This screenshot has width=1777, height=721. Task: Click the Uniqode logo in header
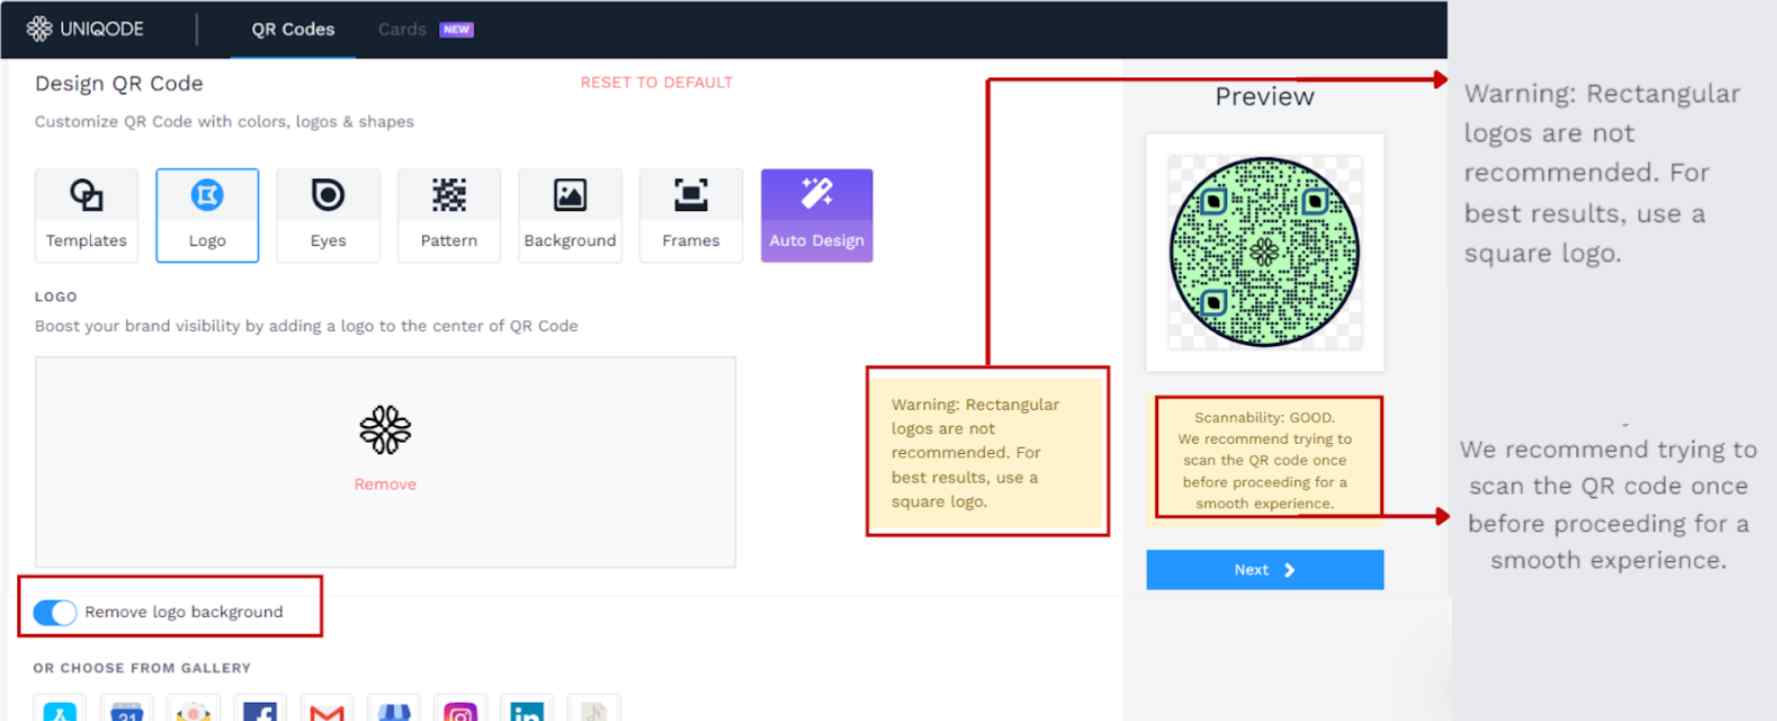tap(85, 29)
